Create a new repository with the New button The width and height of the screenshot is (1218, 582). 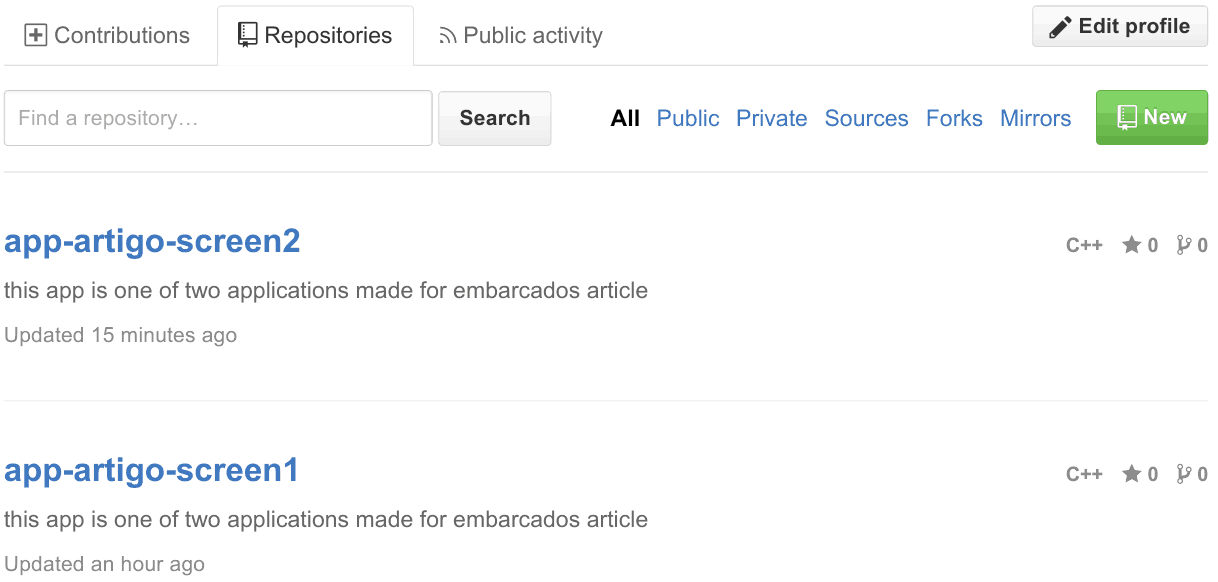pyautogui.click(x=1151, y=117)
